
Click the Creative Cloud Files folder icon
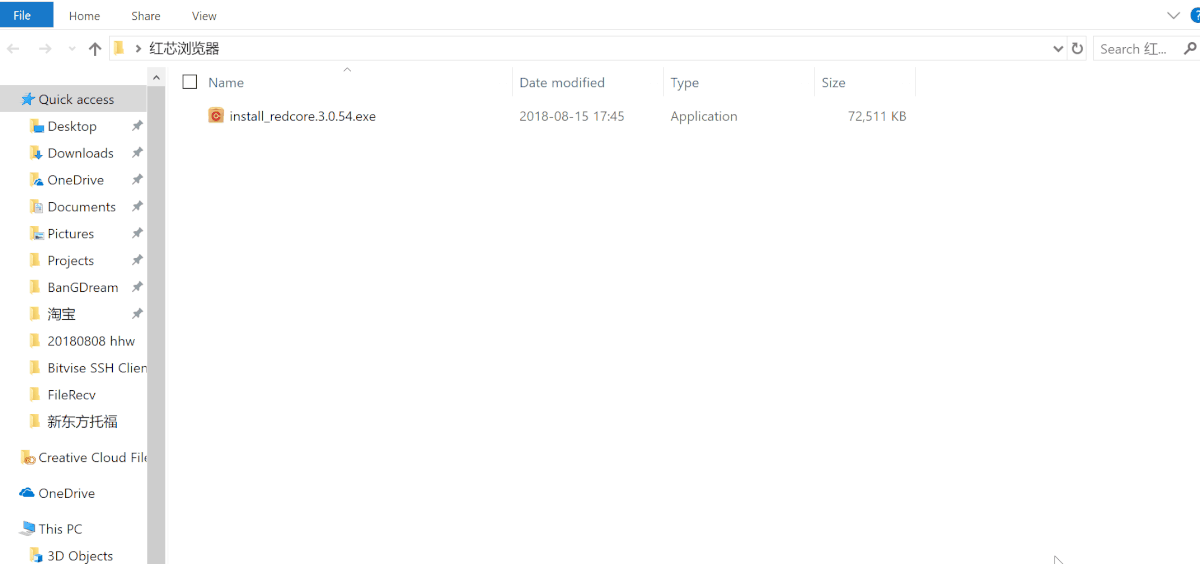[28, 458]
